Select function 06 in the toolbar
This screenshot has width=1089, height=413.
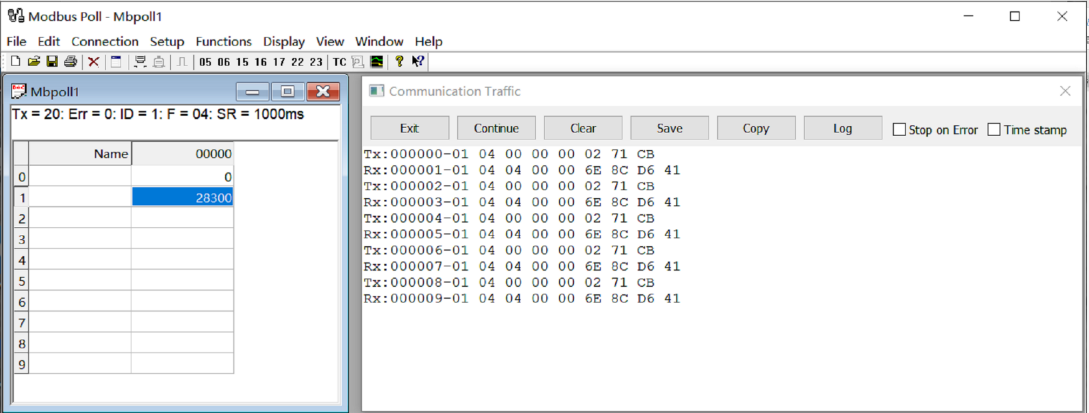coord(224,62)
